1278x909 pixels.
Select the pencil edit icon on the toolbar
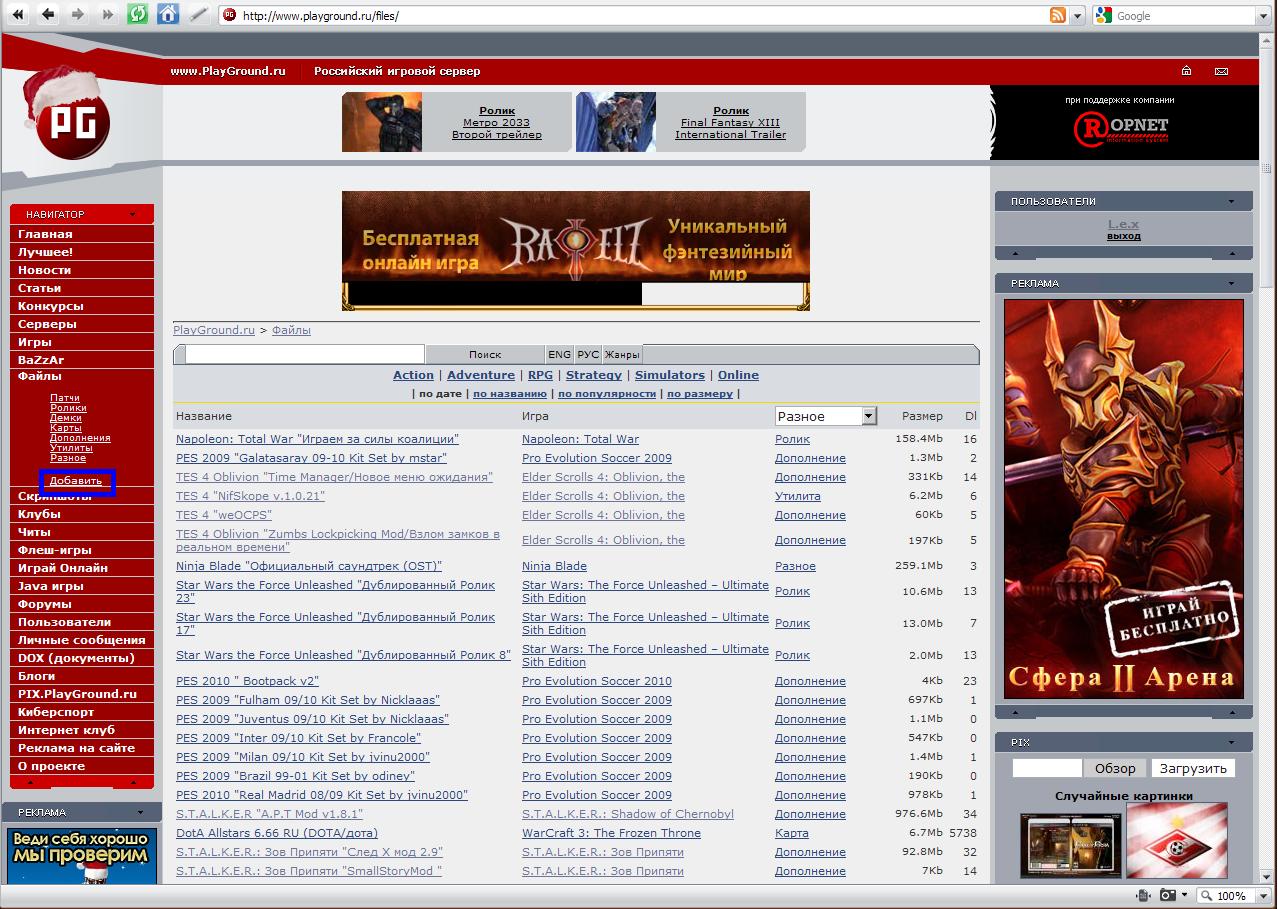pyautogui.click(x=197, y=14)
